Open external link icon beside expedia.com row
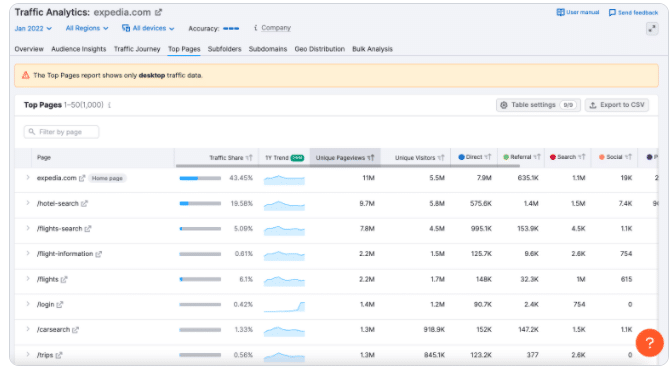The height and width of the screenshot is (385, 672). (82, 178)
